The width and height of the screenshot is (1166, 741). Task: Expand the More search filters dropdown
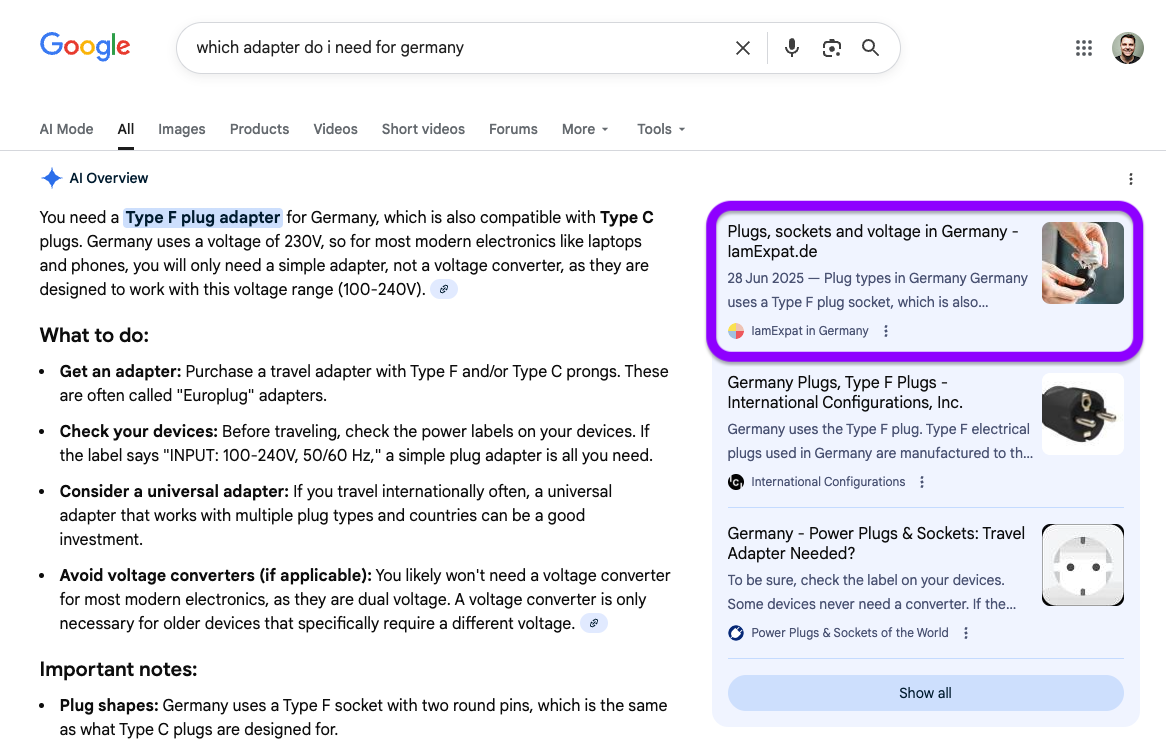click(585, 129)
